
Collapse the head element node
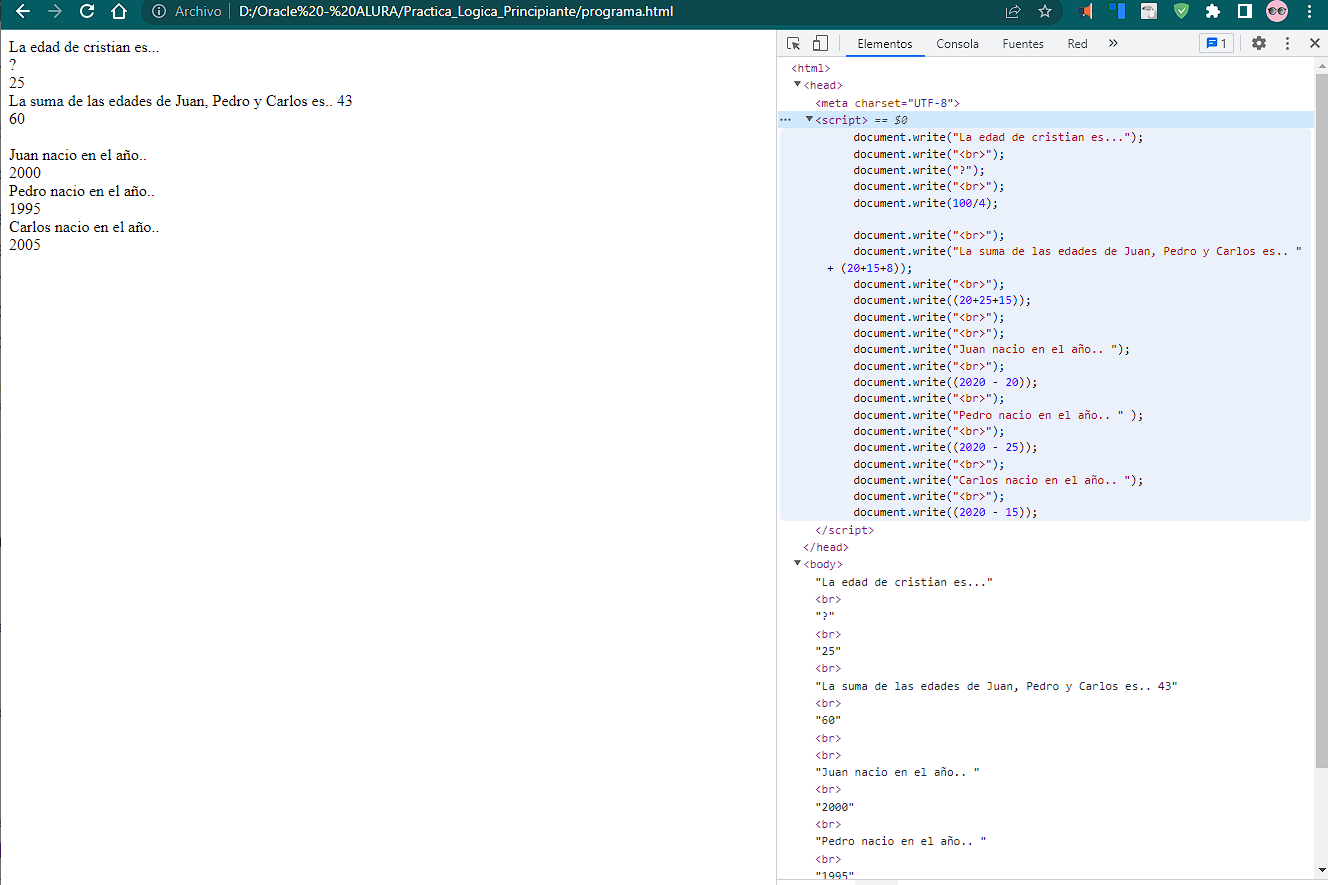point(798,85)
